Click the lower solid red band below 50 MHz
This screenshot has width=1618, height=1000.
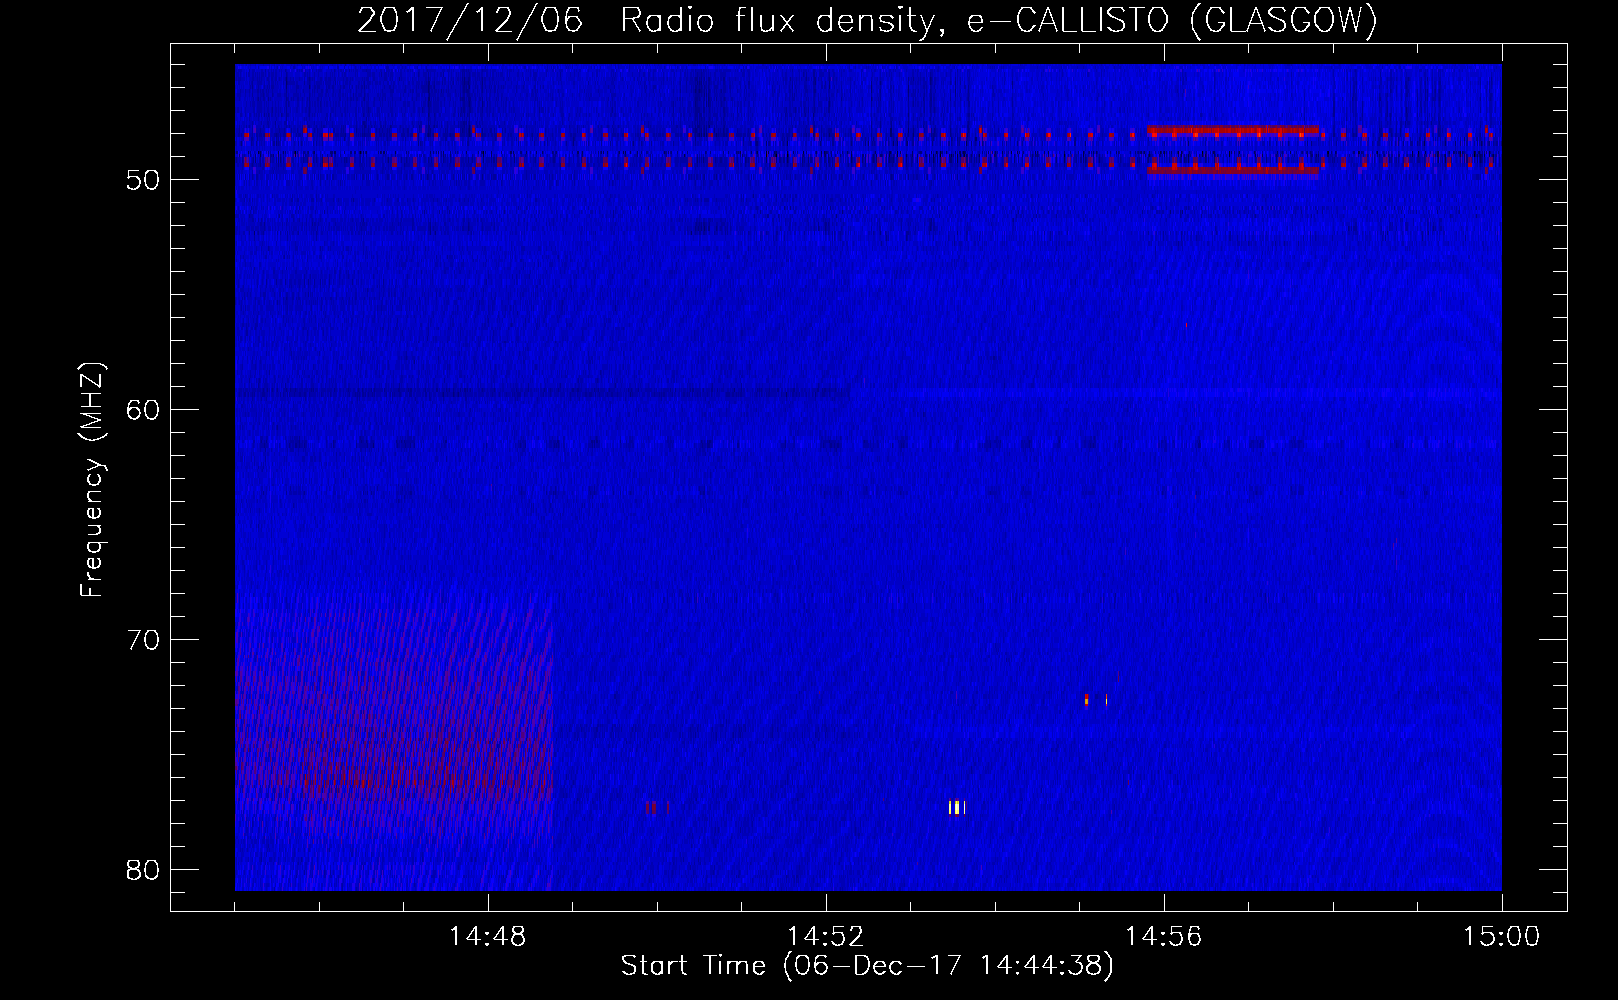[x=1233, y=170]
